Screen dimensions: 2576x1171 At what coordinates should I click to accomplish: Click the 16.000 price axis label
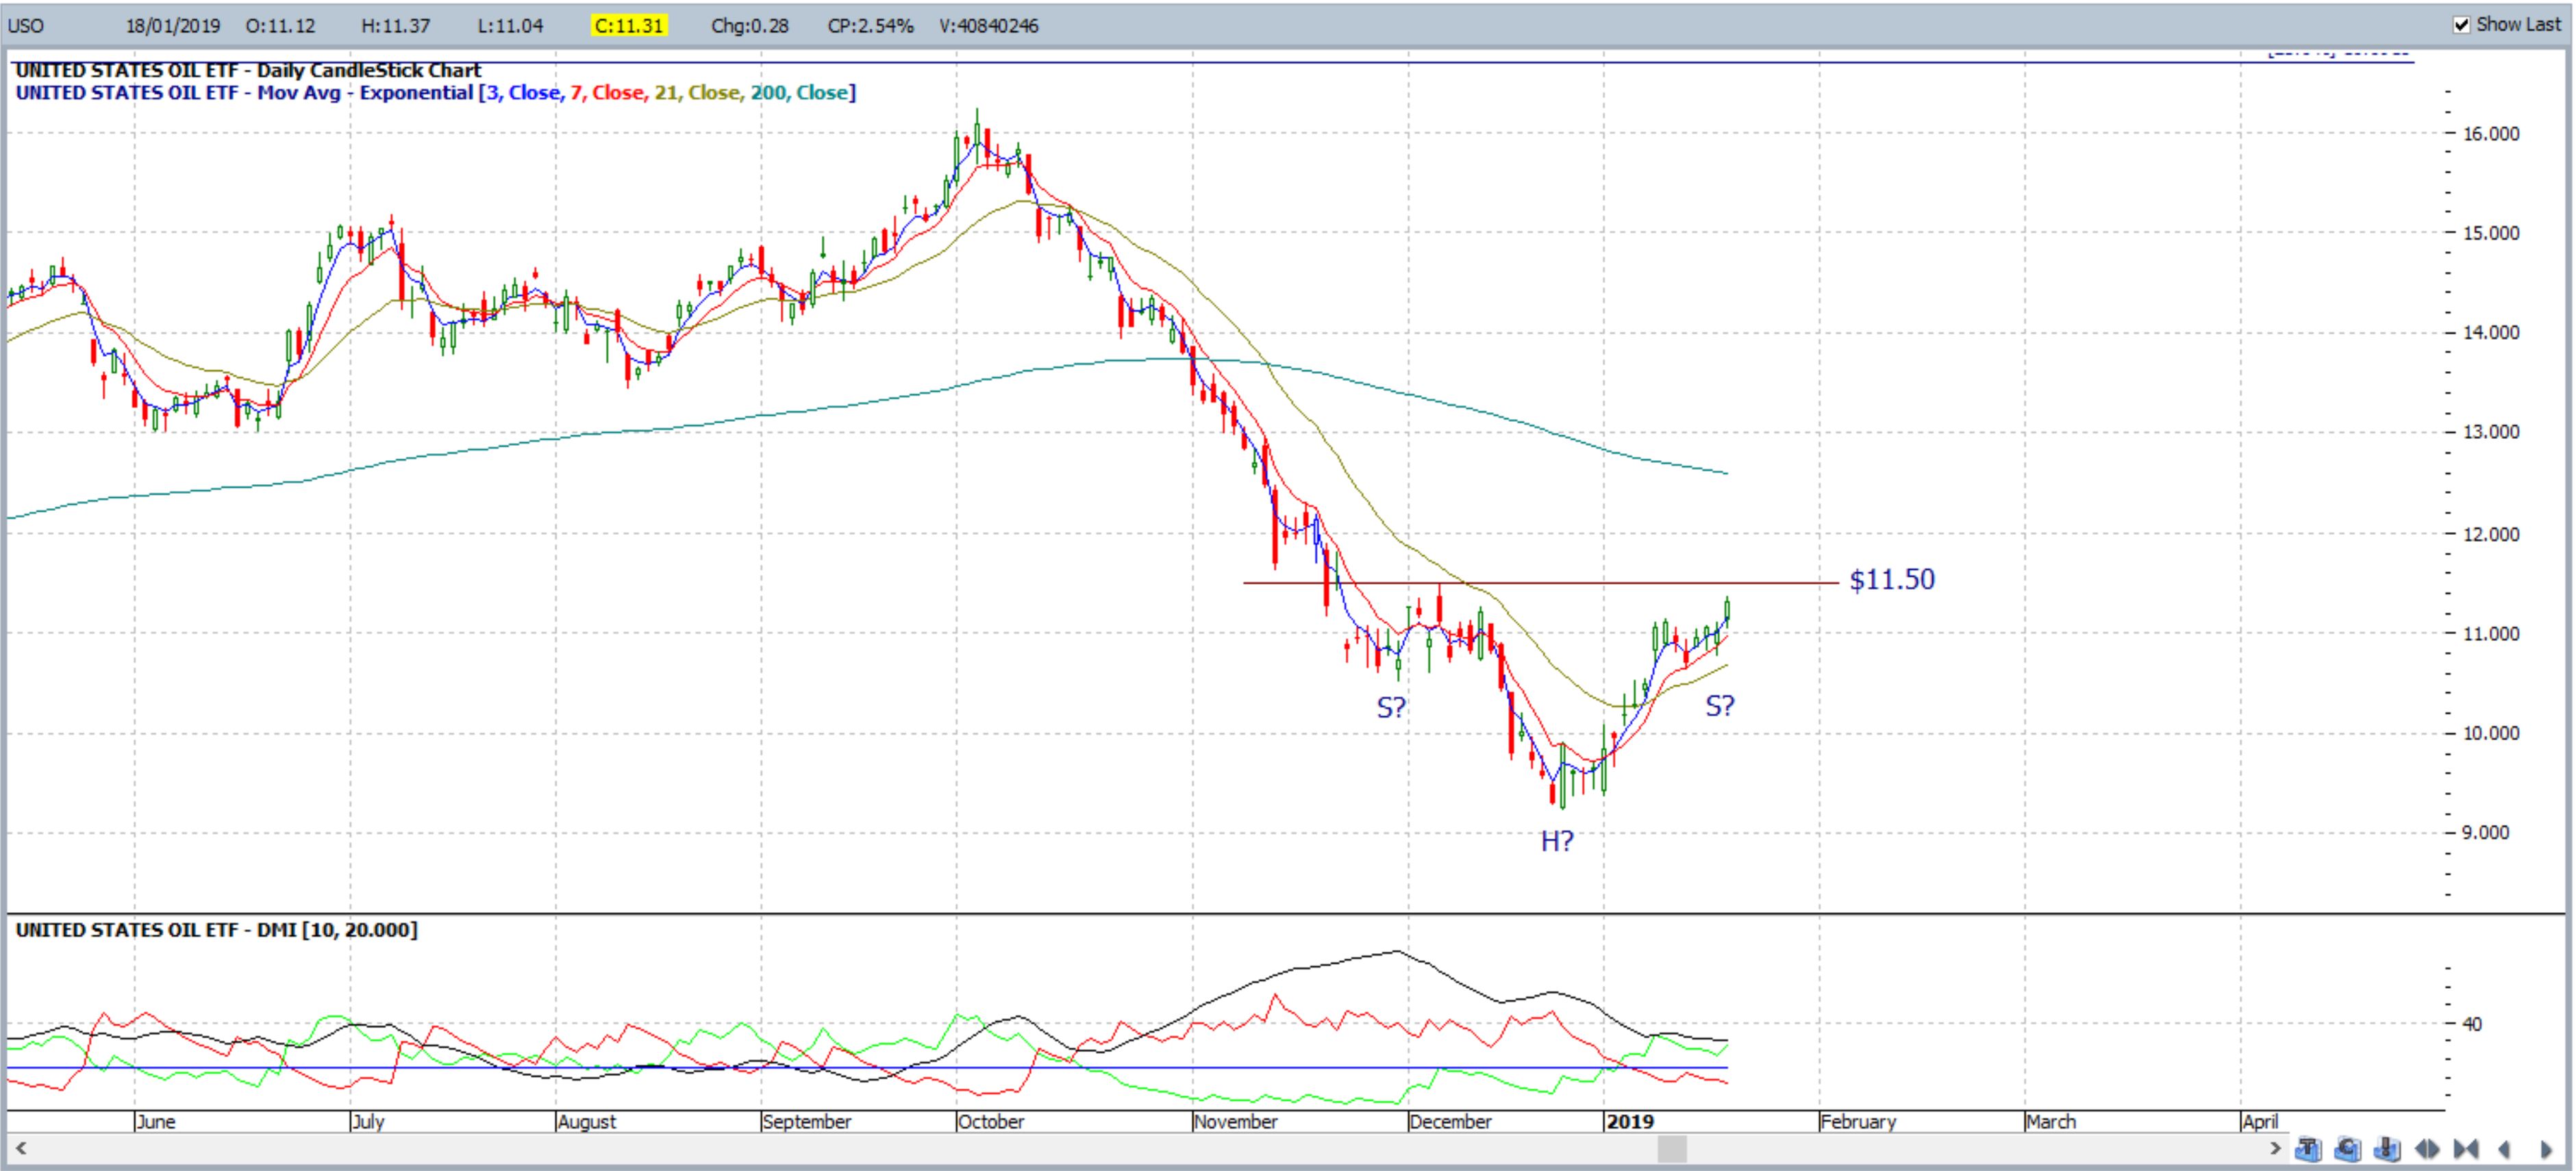[2491, 134]
